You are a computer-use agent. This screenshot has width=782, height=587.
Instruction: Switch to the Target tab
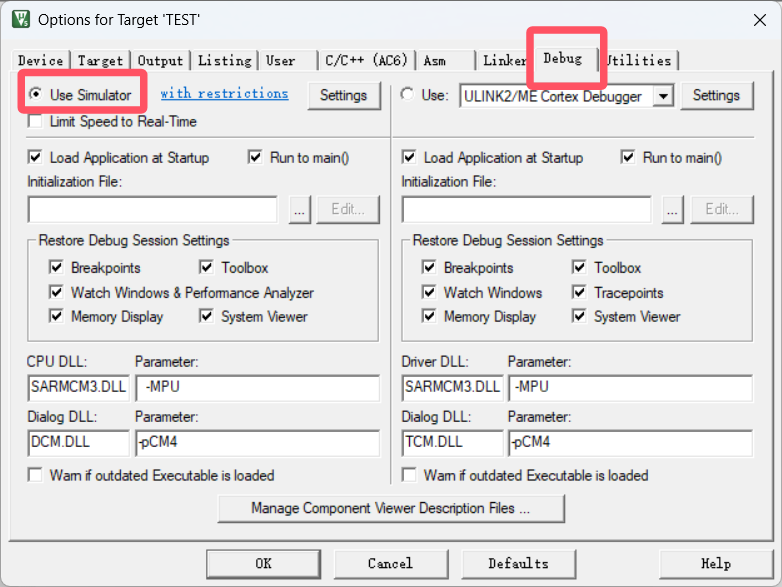(100, 61)
